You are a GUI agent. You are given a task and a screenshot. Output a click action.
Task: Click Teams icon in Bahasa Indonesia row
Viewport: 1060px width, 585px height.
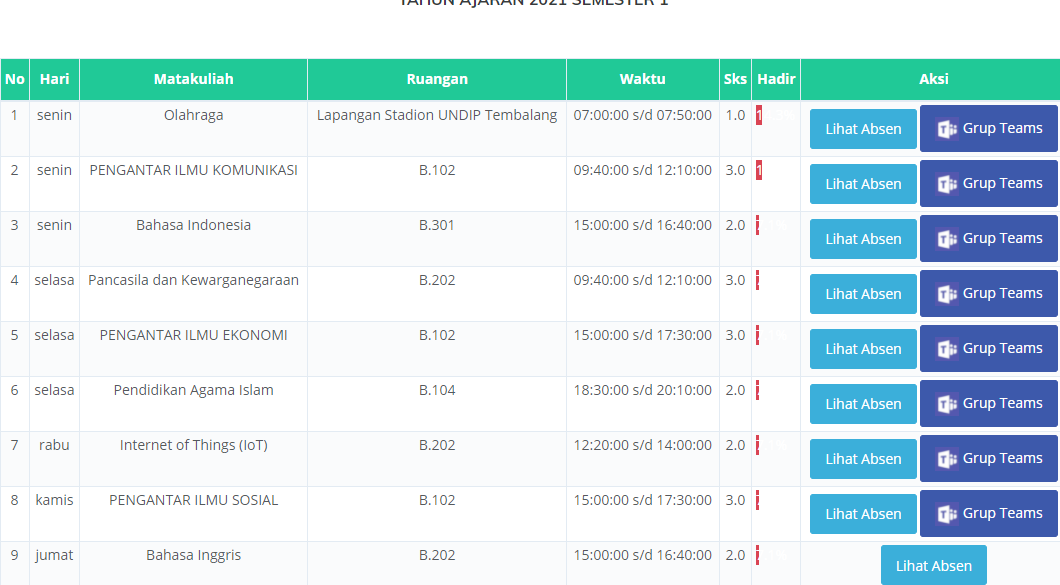point(947,239)
